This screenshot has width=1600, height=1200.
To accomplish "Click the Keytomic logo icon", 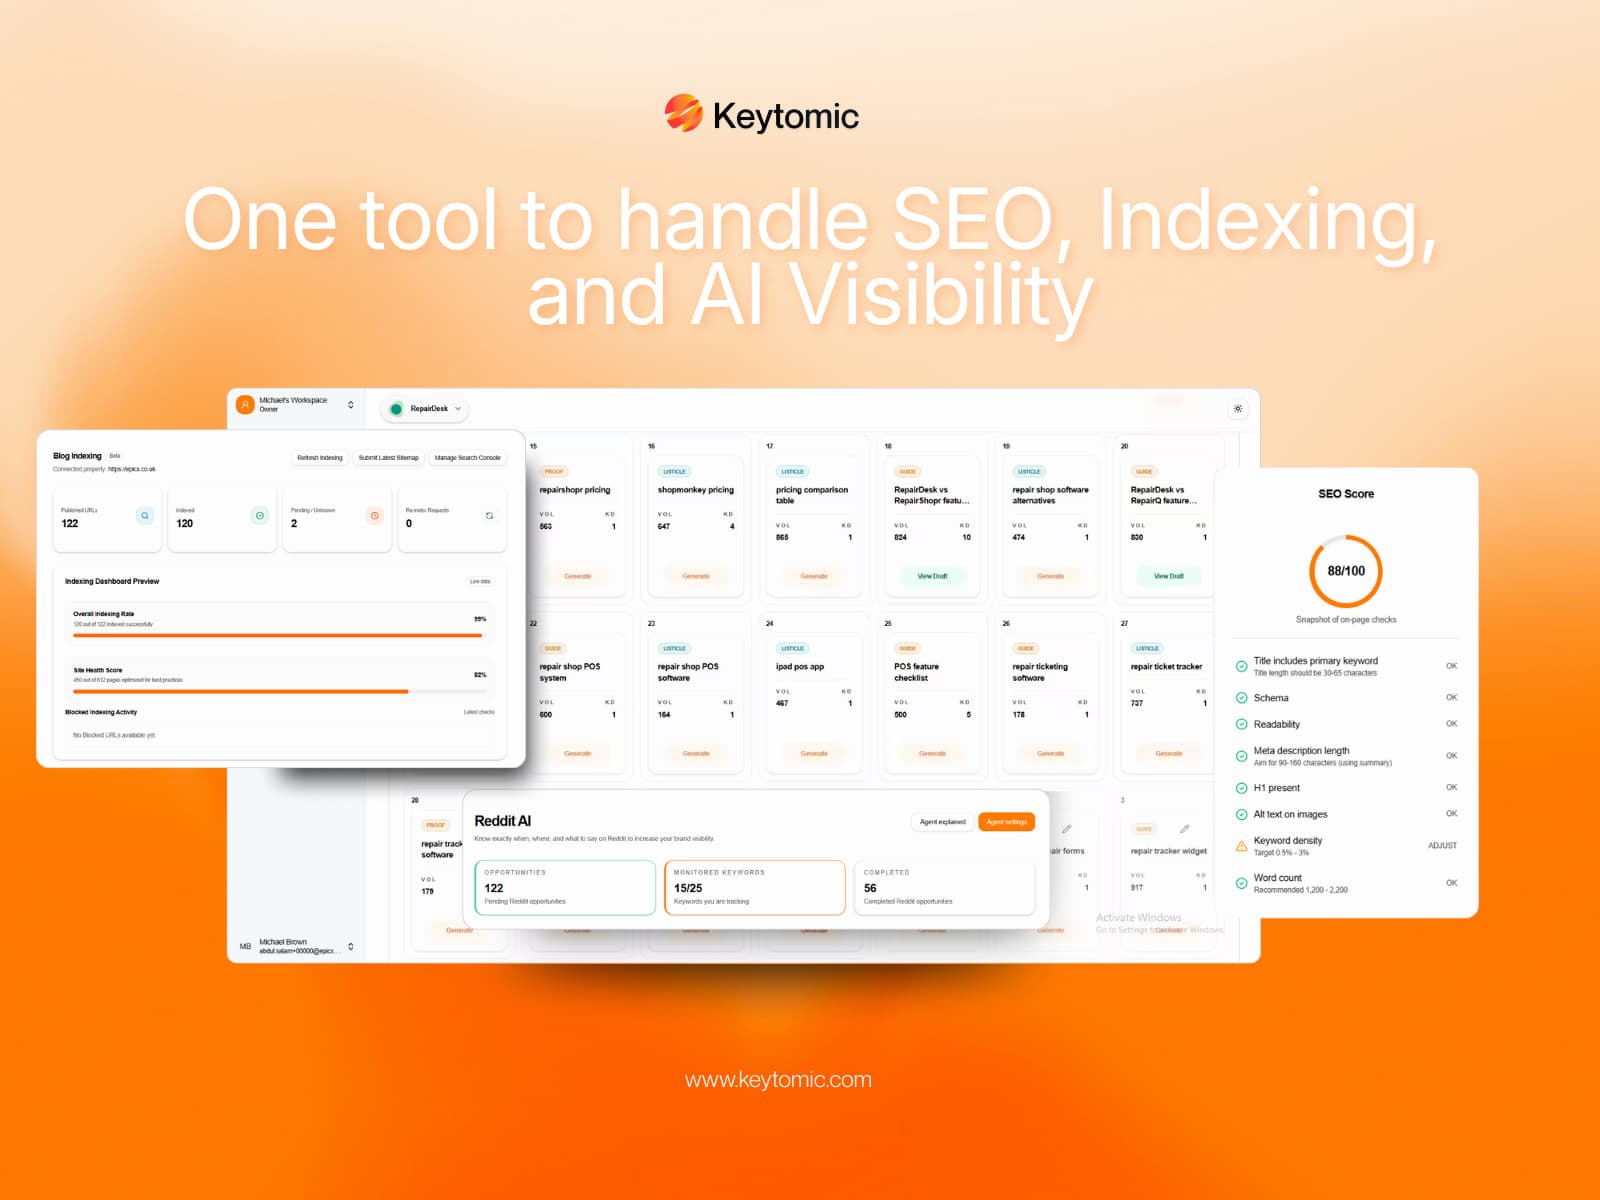I will pyautogui.click(x=685, y=112).
